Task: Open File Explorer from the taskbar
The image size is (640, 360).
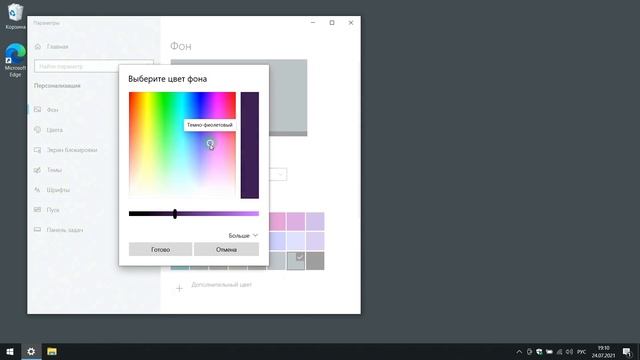Action: [x=52, y=351]
